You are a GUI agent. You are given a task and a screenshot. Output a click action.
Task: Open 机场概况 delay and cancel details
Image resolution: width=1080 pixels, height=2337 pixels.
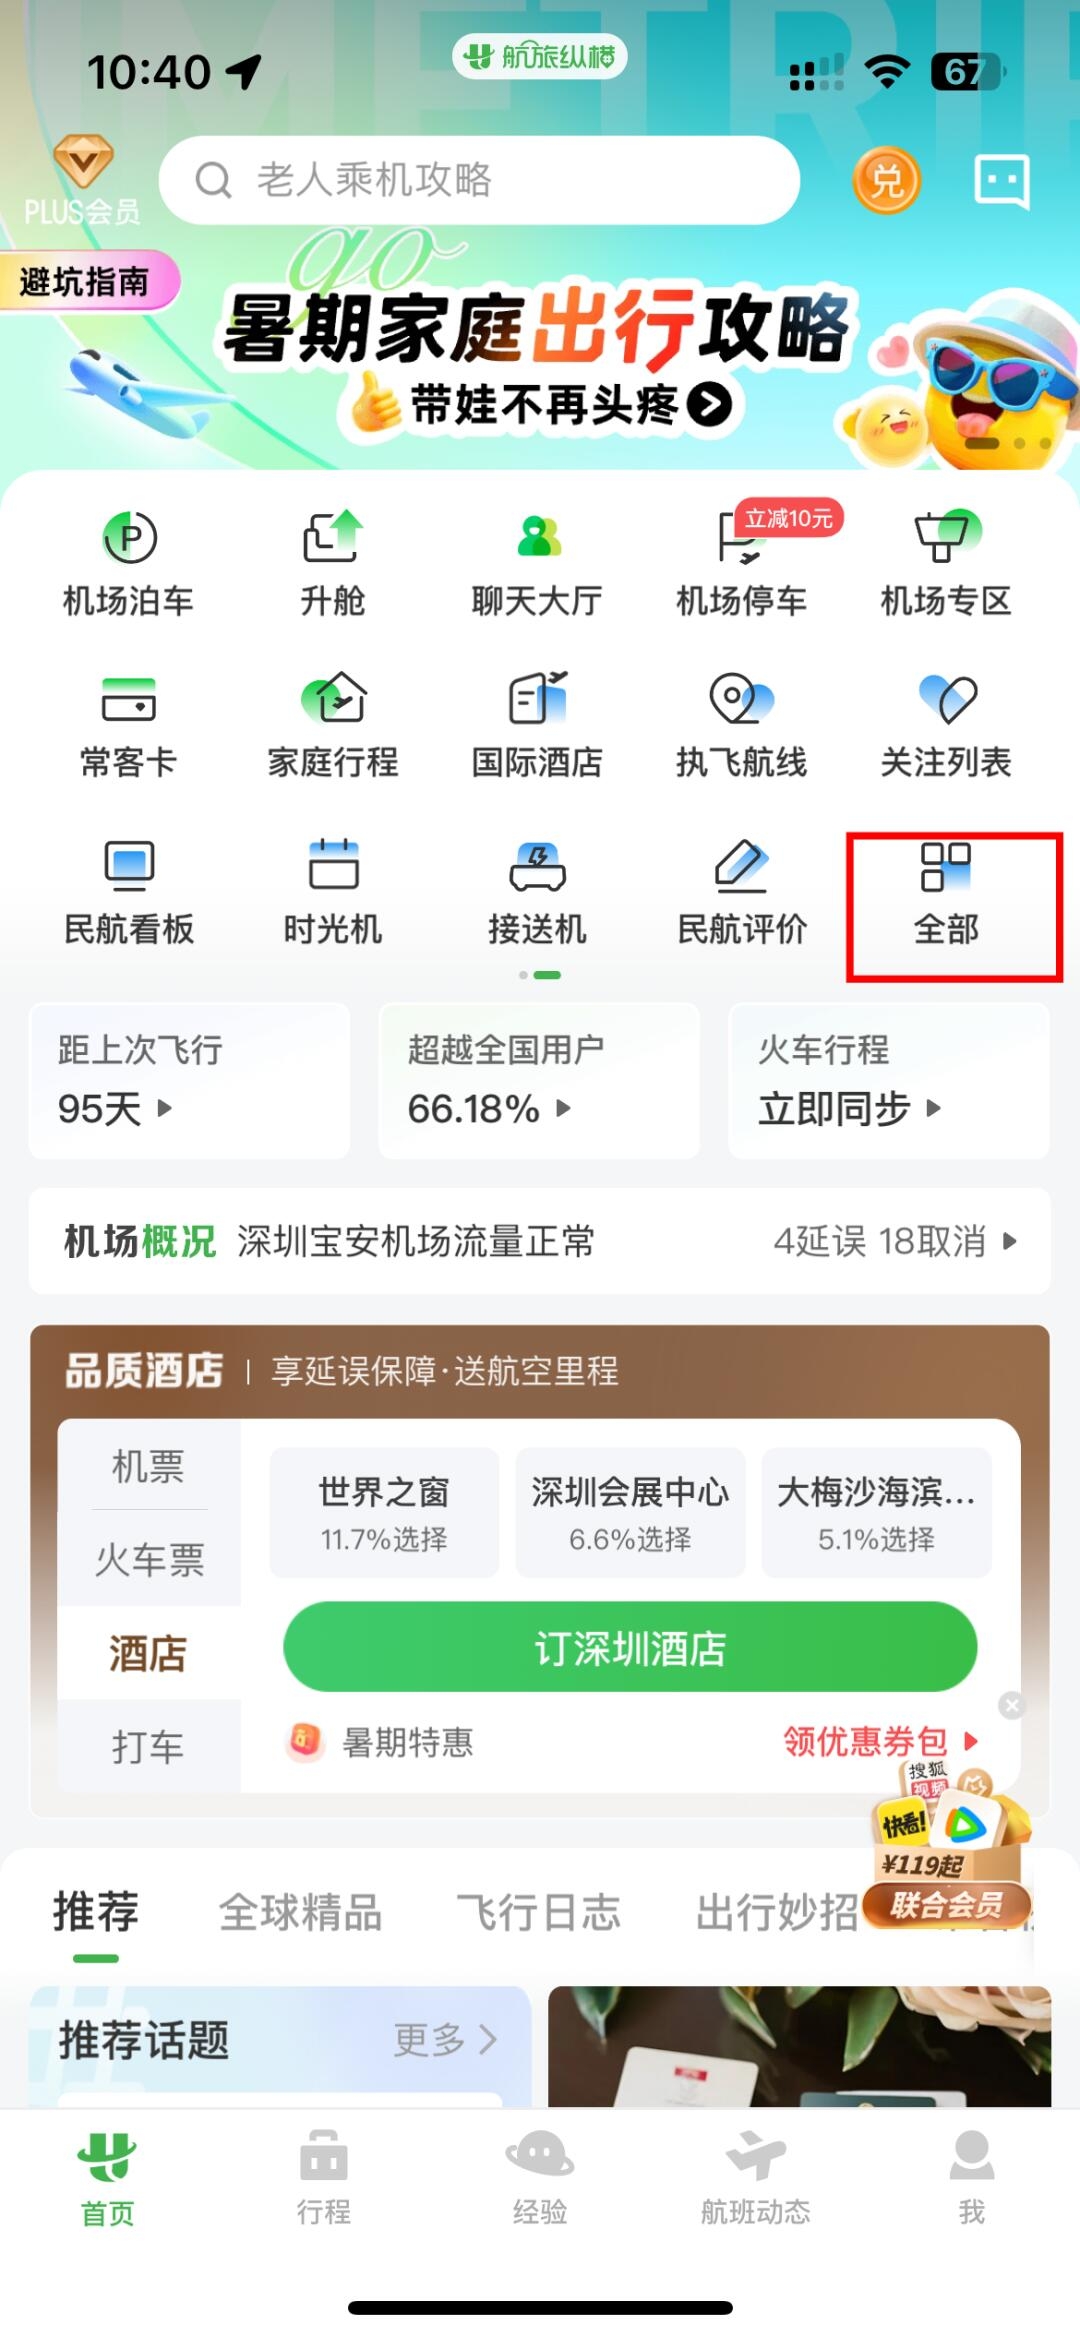pos(895,1241)
